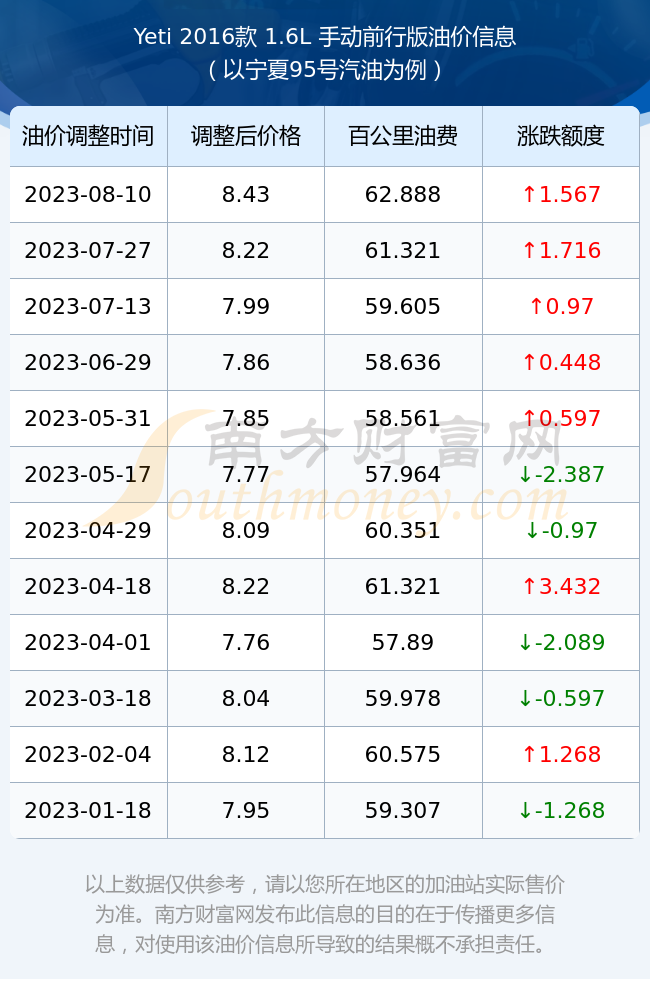The width and height of the screenshot is (650, 1000).
Task: Click the disclaimer text at the bottom
Action: [x=325, y=914]
